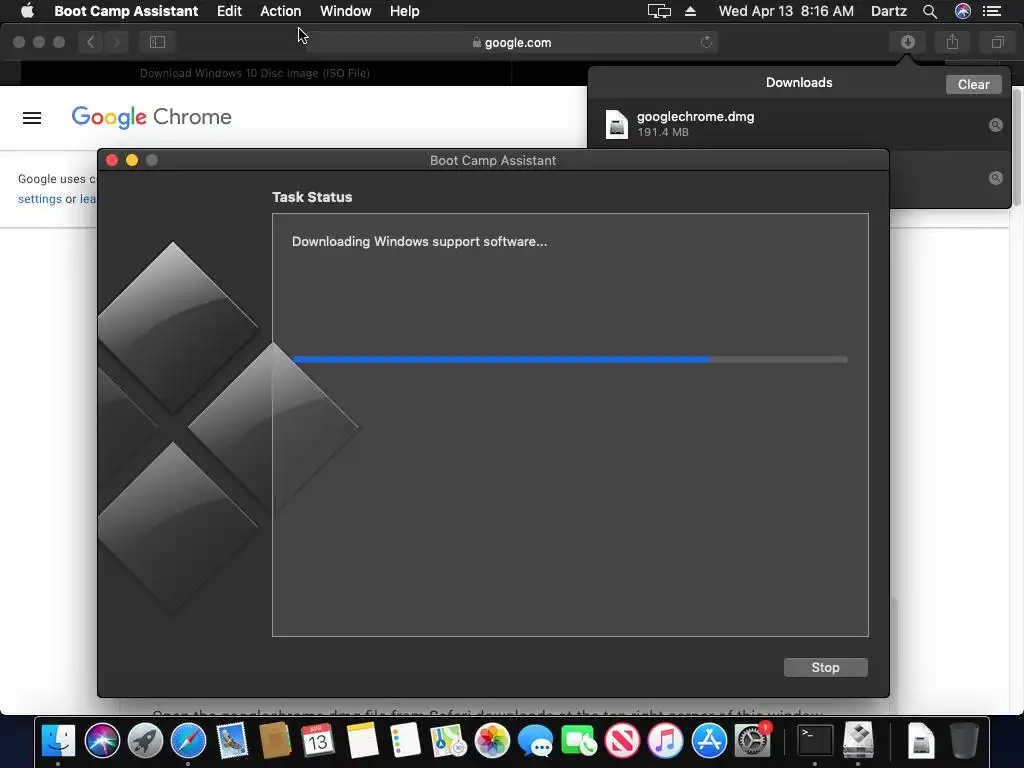Screen dimensions: 1024x768
Task: Open Launchpad from the Dock
Action: point(145,741)
